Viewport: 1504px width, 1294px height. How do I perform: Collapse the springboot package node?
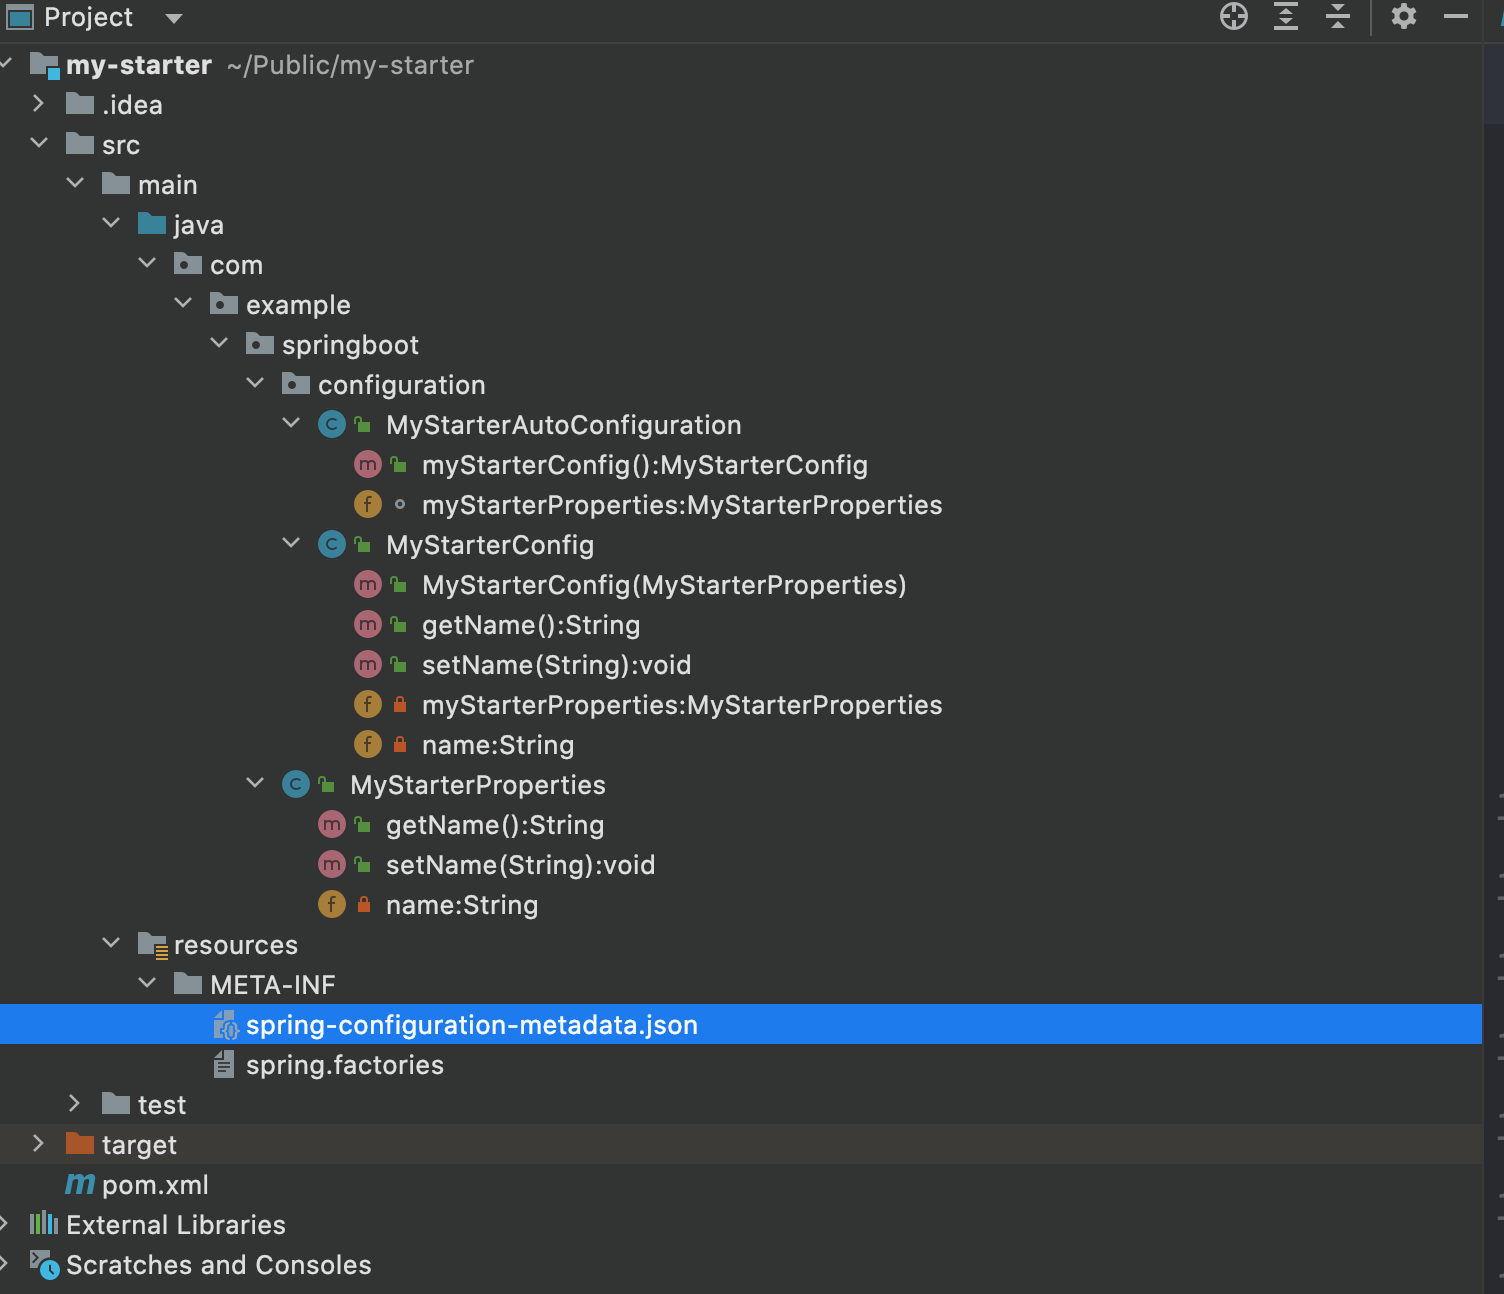[x=219, y=344]
